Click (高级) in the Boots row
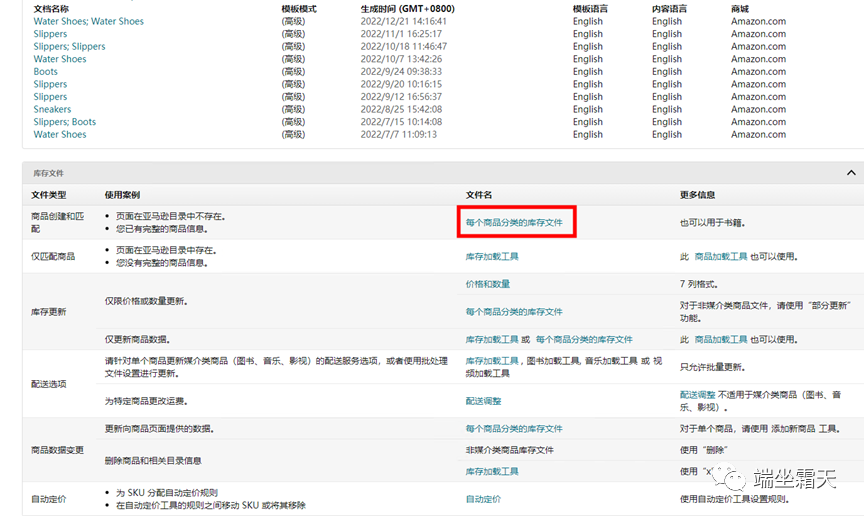The width and height of the screenshot is (864, 516). pos(293,72)
